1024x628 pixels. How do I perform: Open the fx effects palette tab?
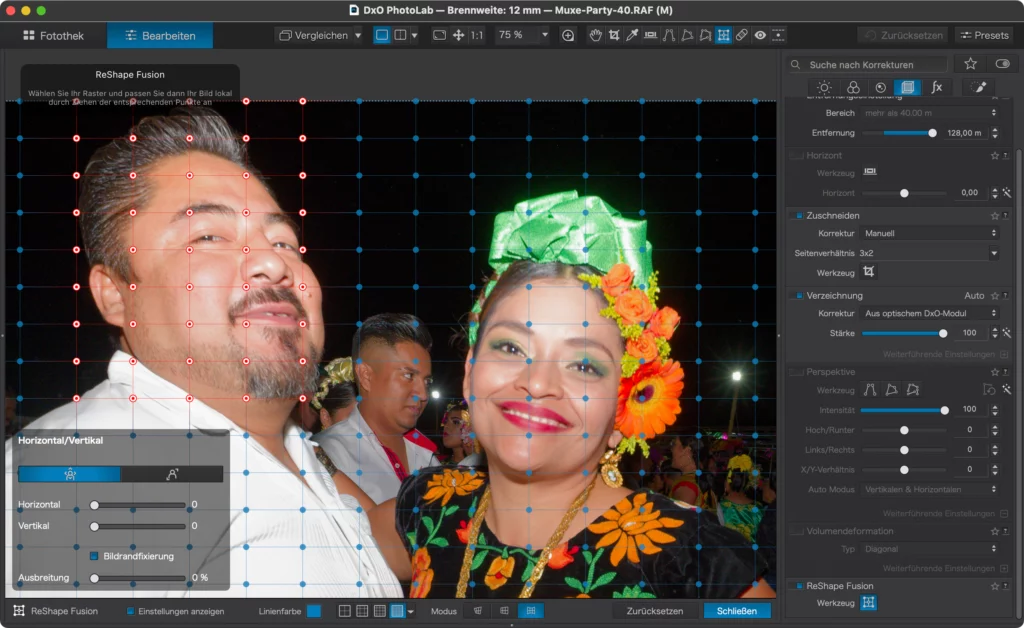pyautogui.click(x=936, y=87)
